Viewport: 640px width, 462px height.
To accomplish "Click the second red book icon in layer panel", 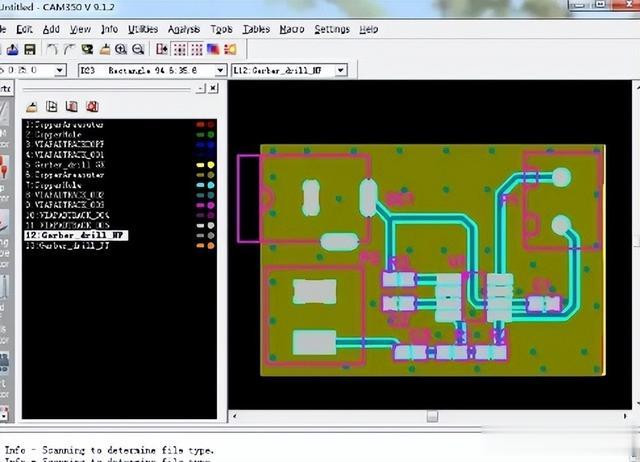I will [x=92, y=107].
